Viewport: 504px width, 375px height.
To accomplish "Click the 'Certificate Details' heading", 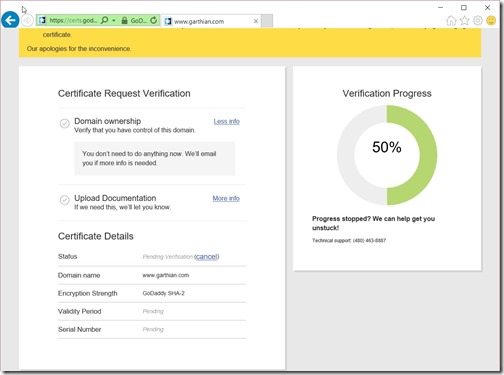I will point(96,236).
